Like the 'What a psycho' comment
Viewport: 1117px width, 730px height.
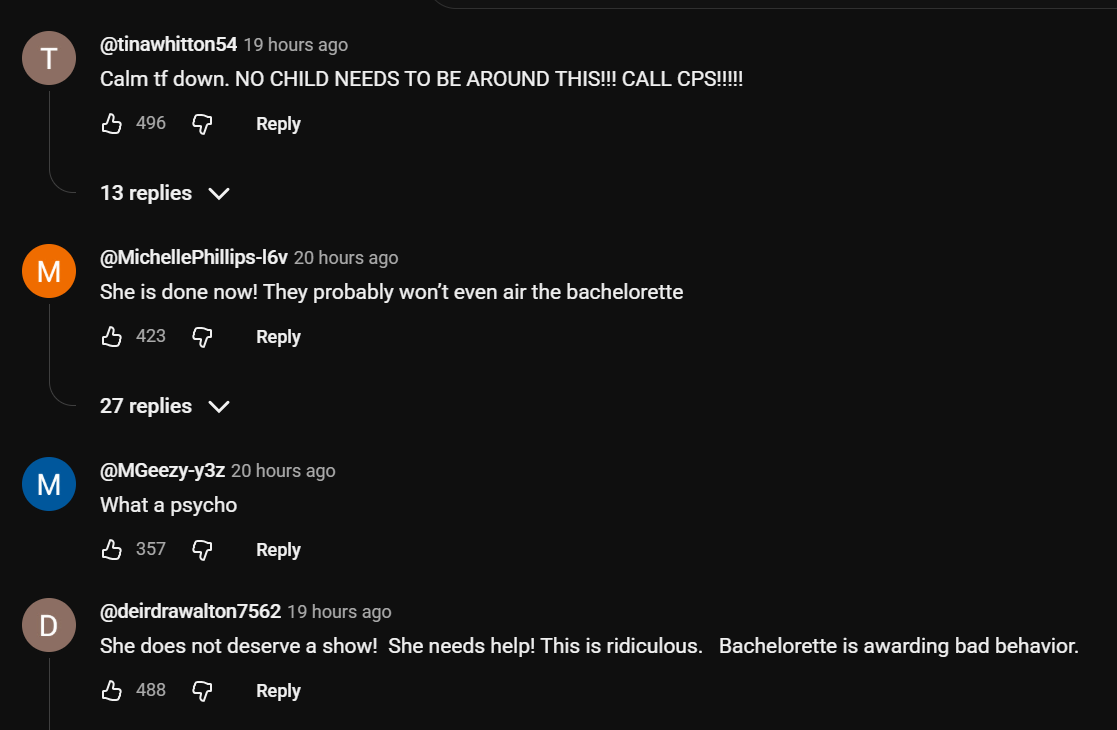click(112, 550)
